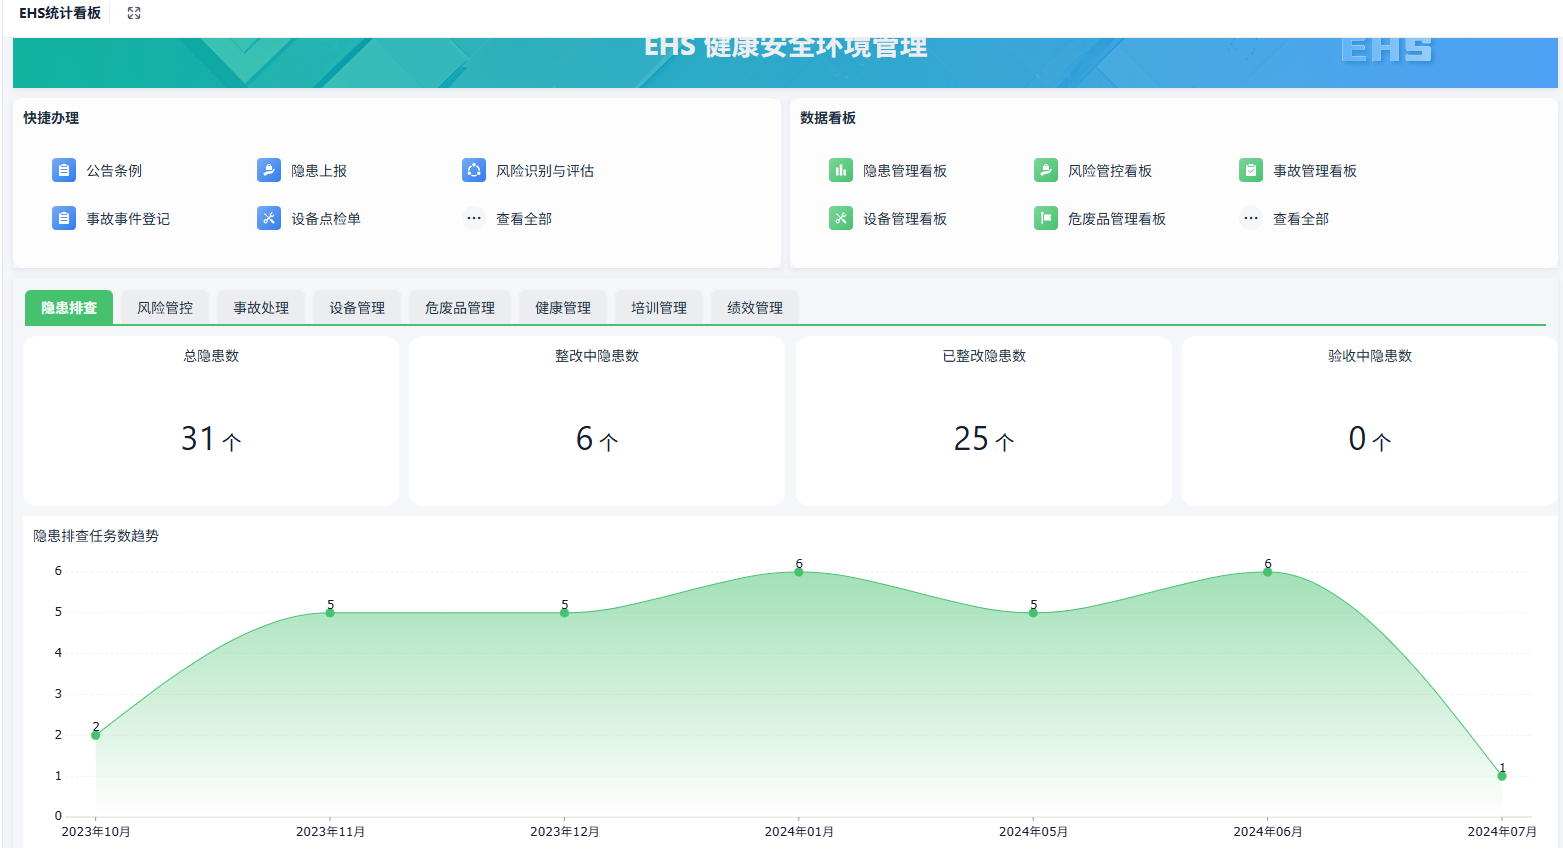Open 设备点检单 via its wrench icon
Image resolution: width=1563 pixels, height=851 pixels.
(x=268, y=218)
